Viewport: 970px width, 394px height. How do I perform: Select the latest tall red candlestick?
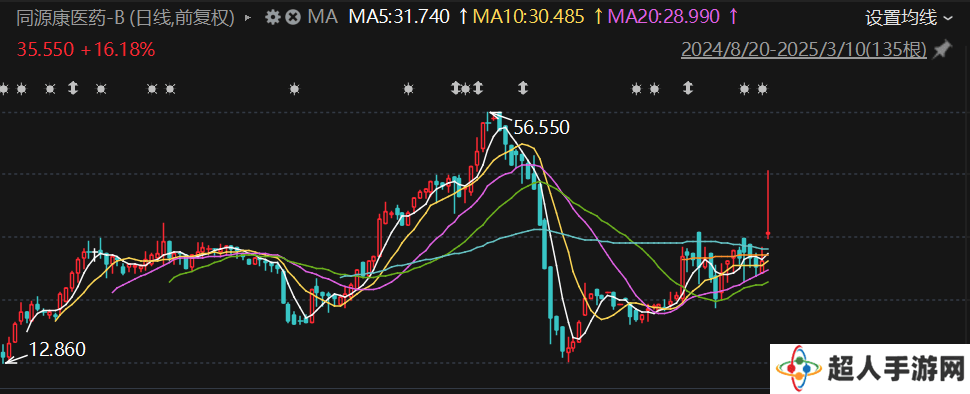coord(768,205)
